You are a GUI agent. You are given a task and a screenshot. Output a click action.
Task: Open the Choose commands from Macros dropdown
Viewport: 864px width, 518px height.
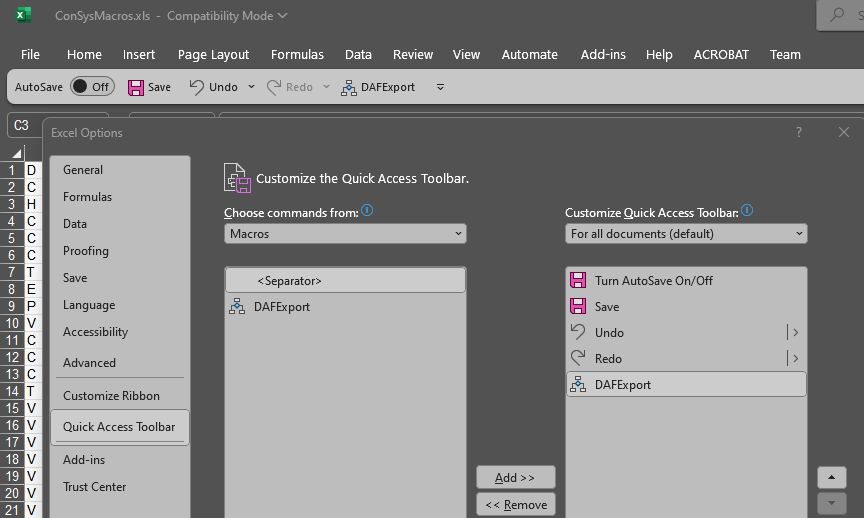345,234
